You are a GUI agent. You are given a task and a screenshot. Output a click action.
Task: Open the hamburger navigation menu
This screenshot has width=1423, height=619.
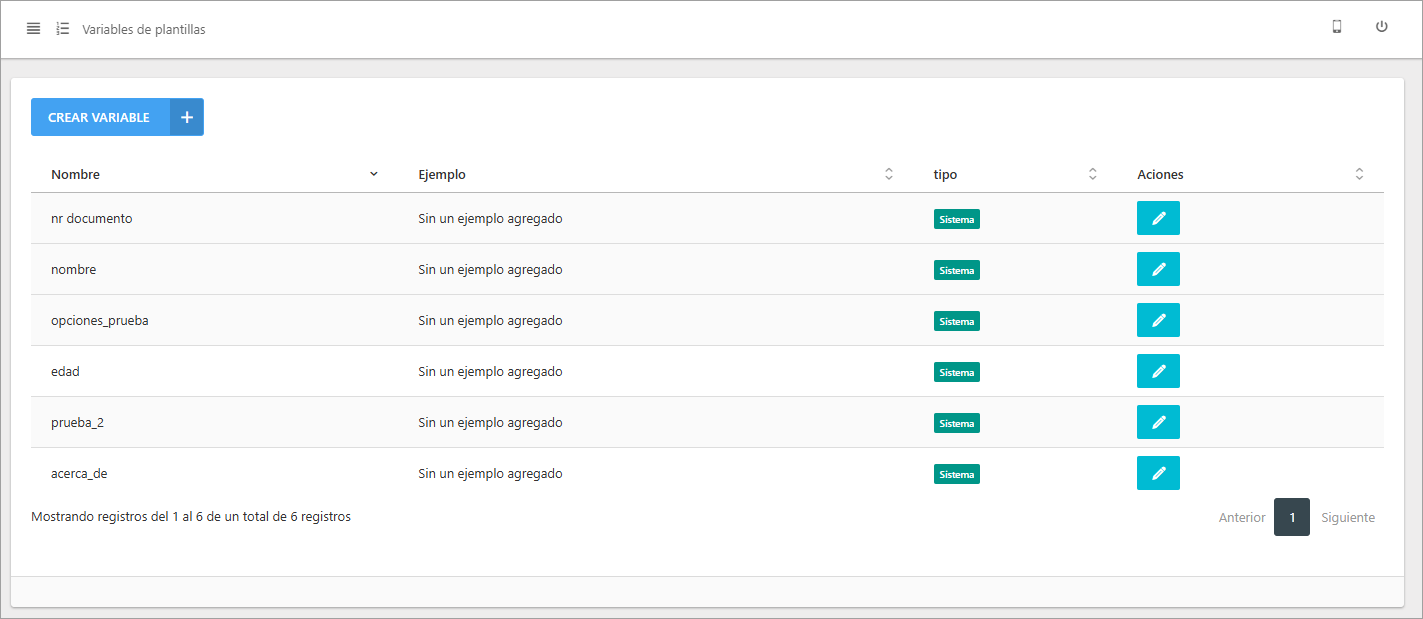pyautogui.click(x=33, y=28)
